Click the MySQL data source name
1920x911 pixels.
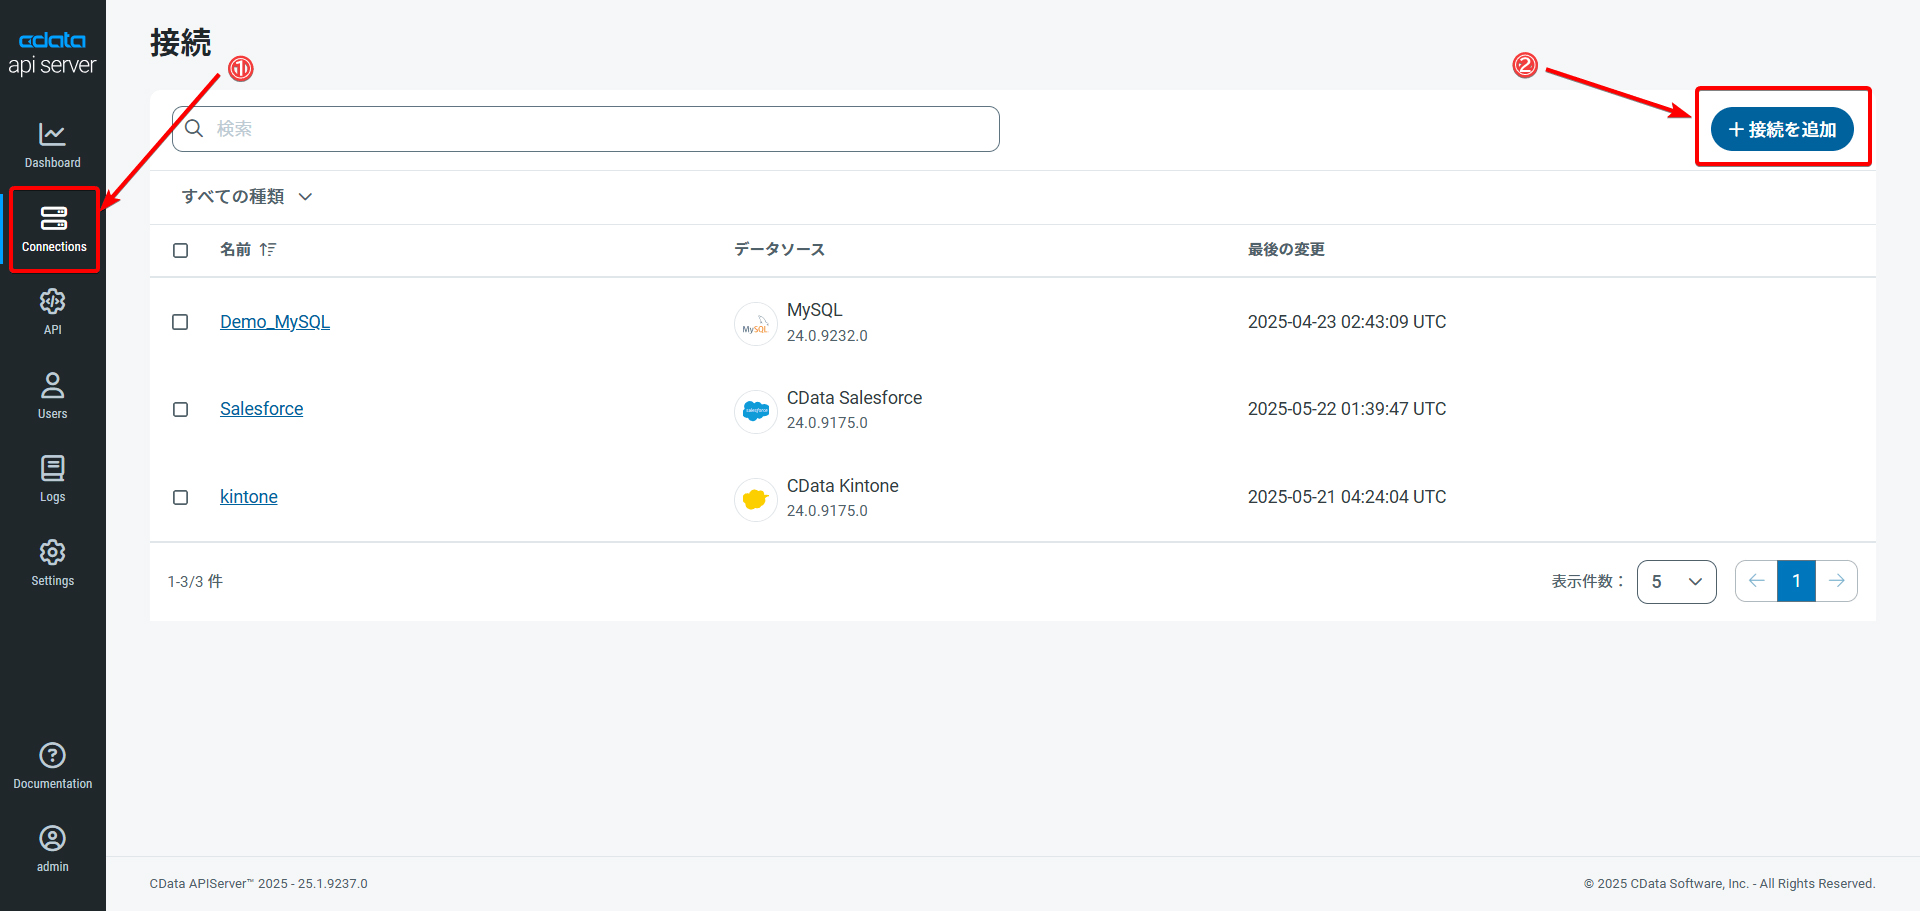pyautogui.click(x=815, y=310)
